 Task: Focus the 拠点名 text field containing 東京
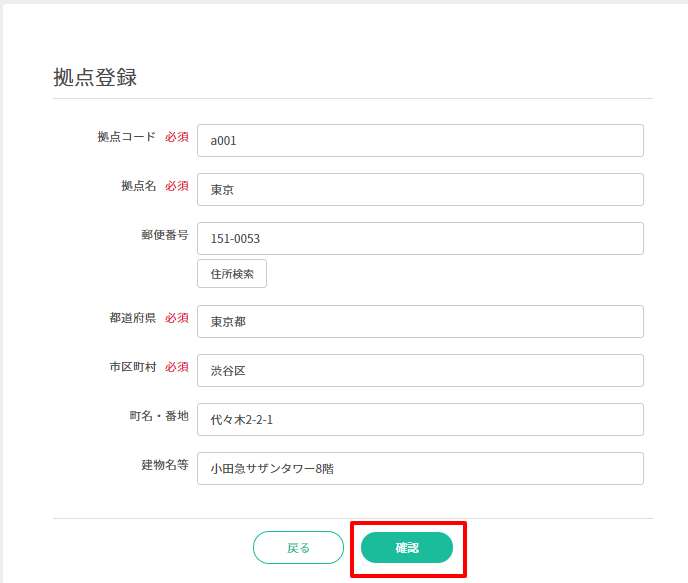[420, 190]
